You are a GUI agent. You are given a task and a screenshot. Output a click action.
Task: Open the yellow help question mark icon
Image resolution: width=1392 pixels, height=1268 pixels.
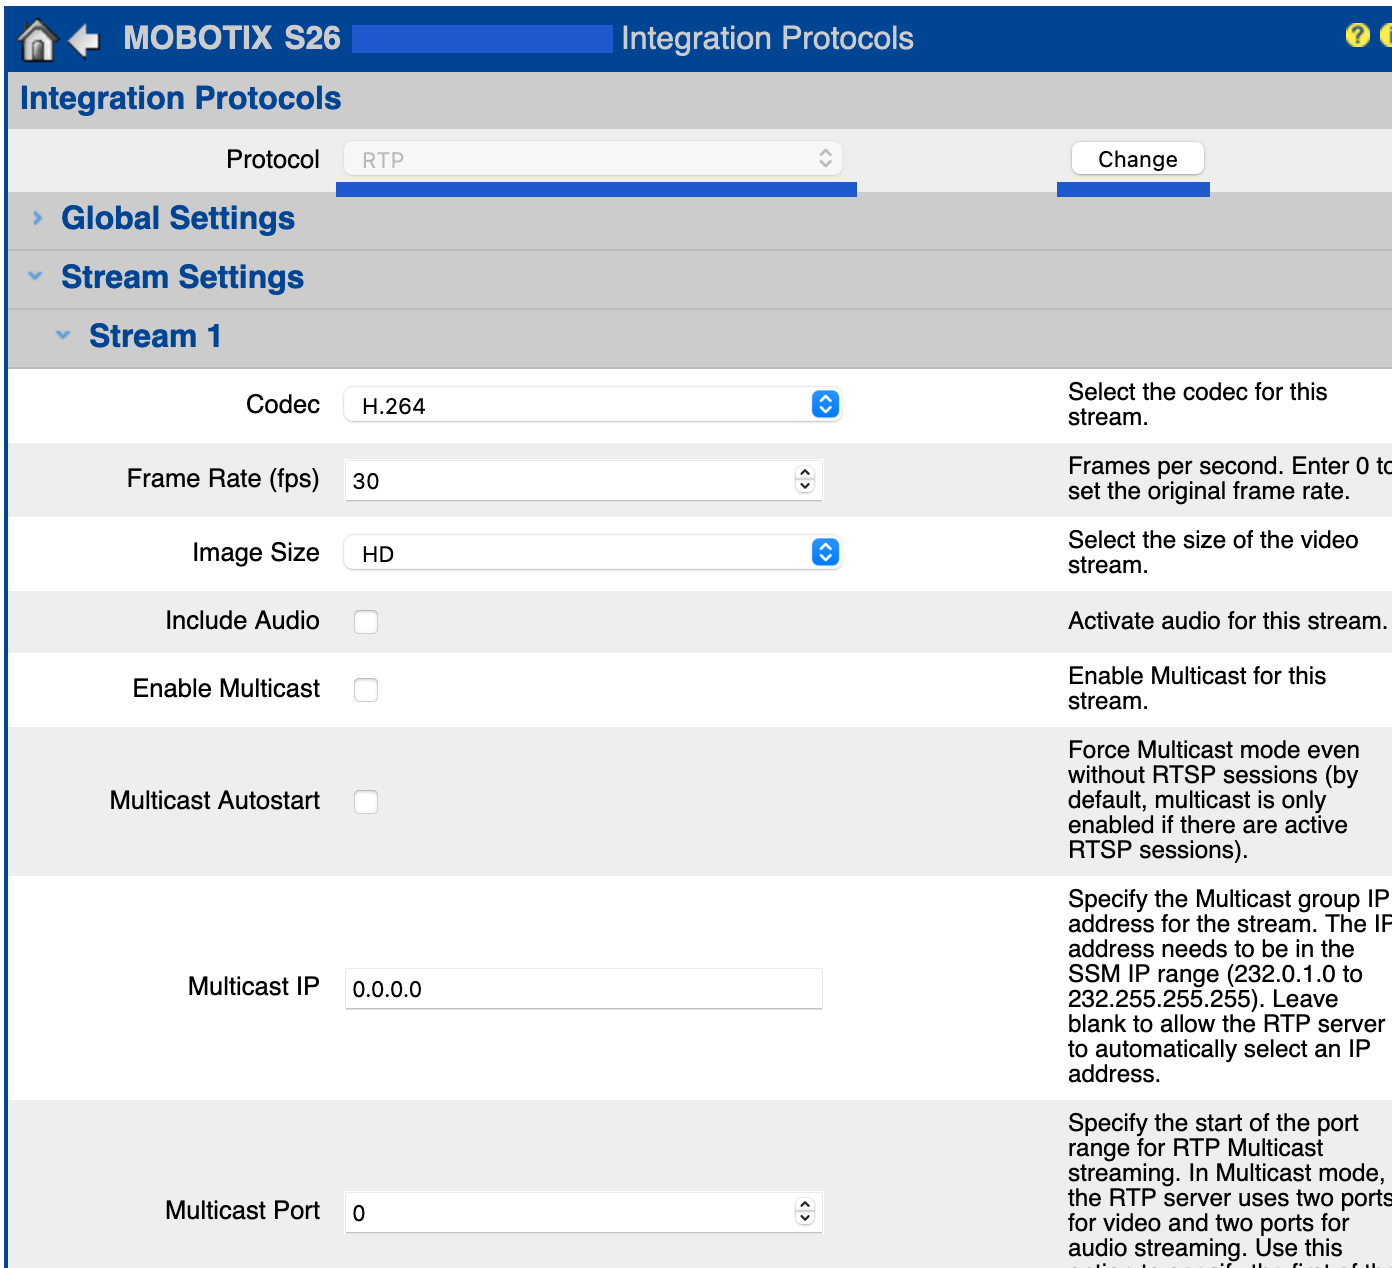point(1357,36)
